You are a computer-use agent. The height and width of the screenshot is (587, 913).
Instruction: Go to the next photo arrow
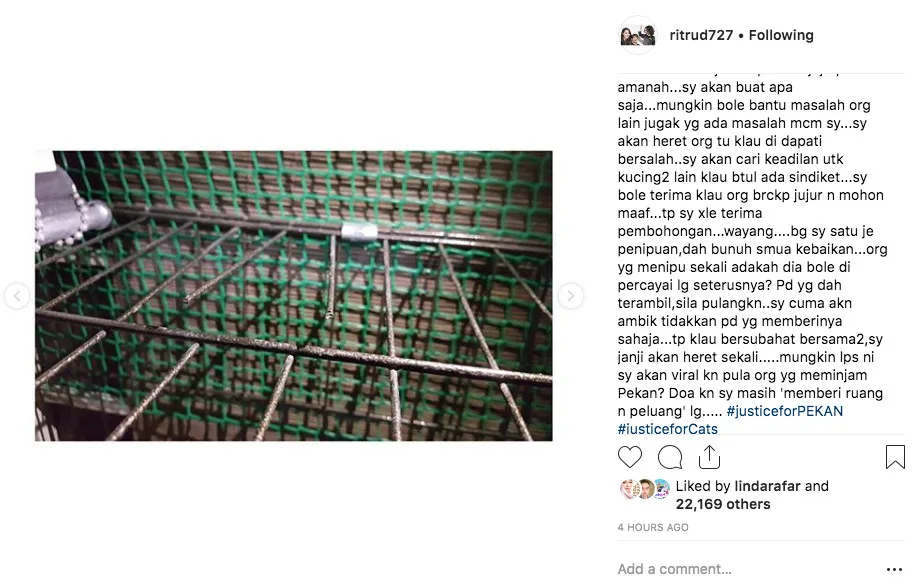tap(571, 296)
